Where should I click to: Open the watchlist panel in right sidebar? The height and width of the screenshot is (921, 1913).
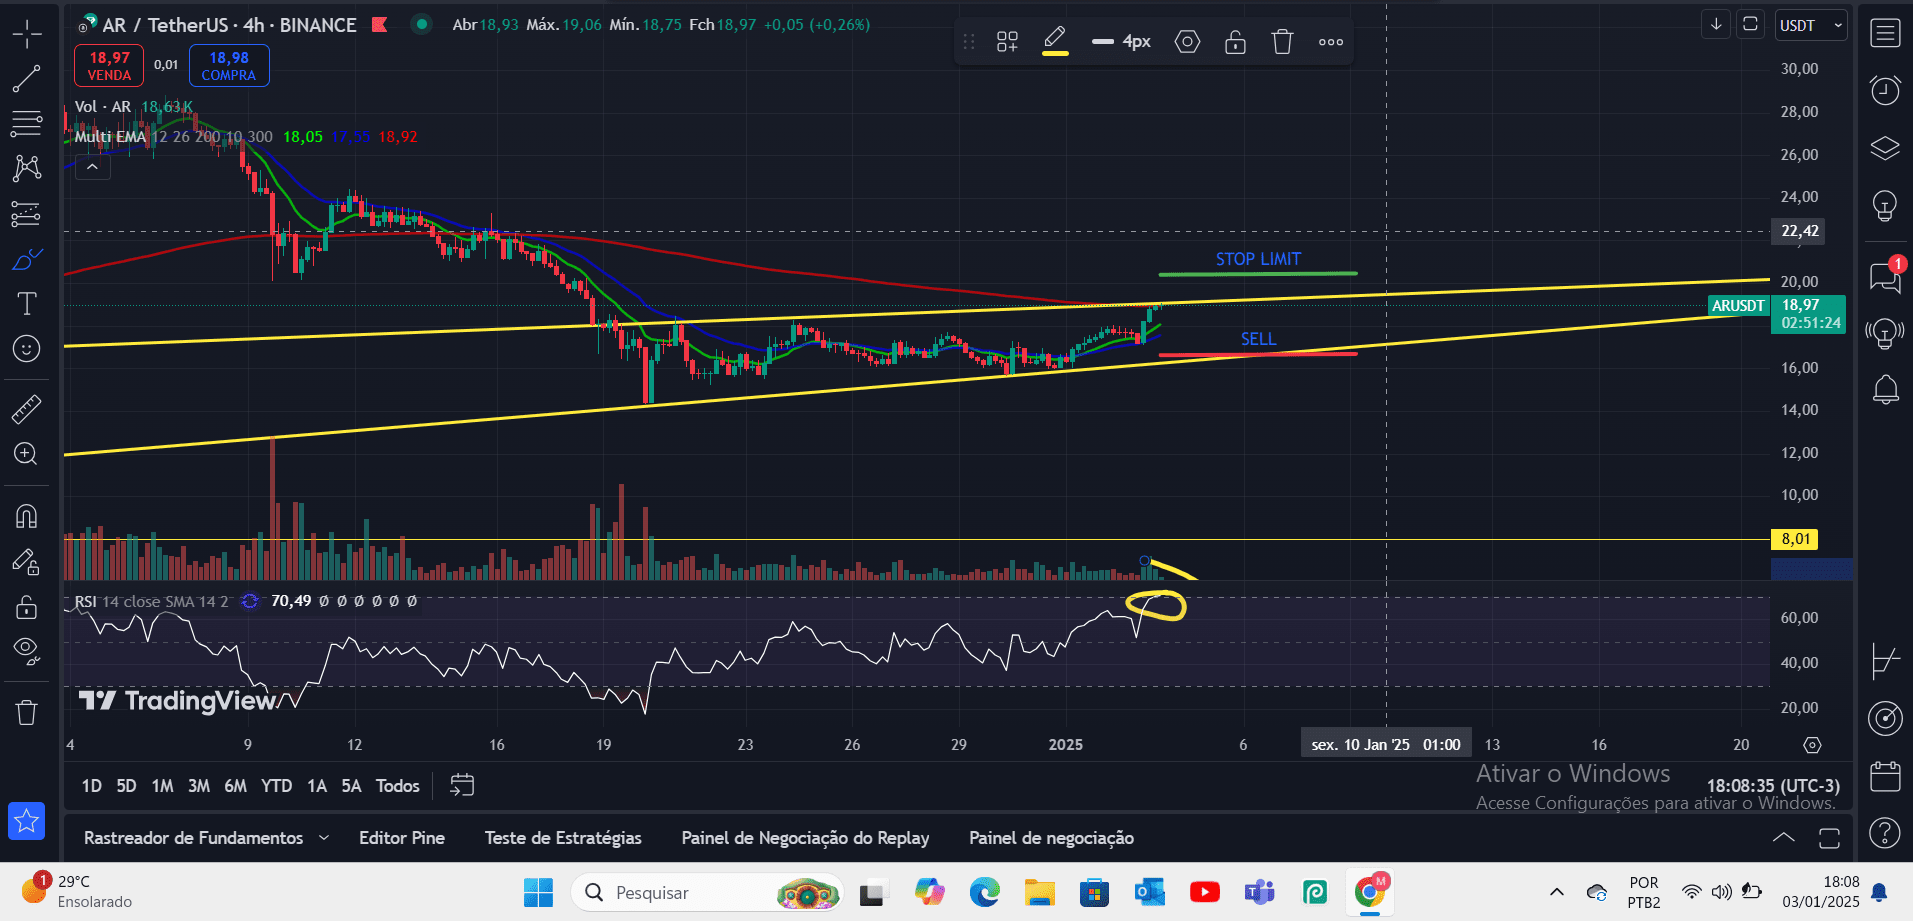point(1885,34)
